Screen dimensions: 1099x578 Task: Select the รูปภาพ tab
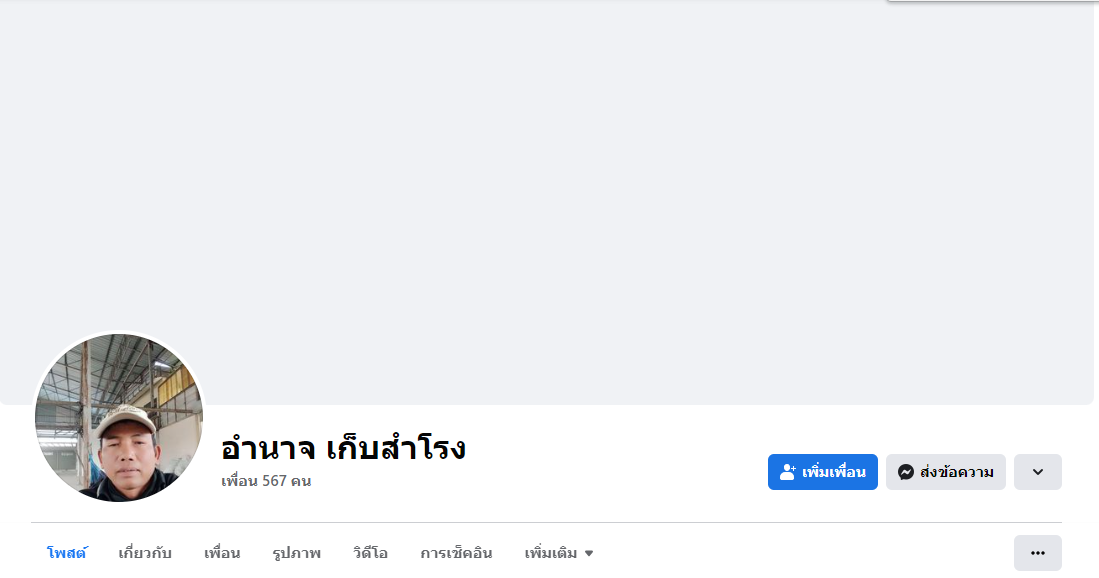(x=296, y=553)
